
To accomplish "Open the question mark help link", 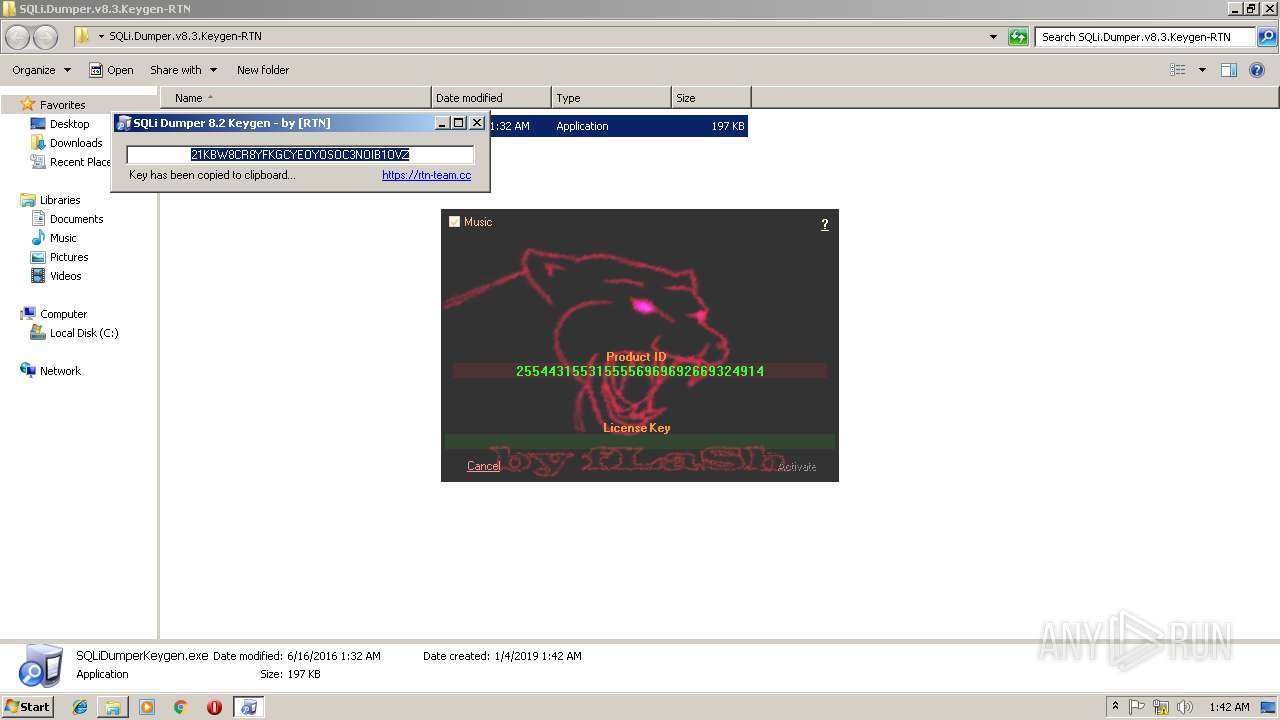I will coord(825,224).
